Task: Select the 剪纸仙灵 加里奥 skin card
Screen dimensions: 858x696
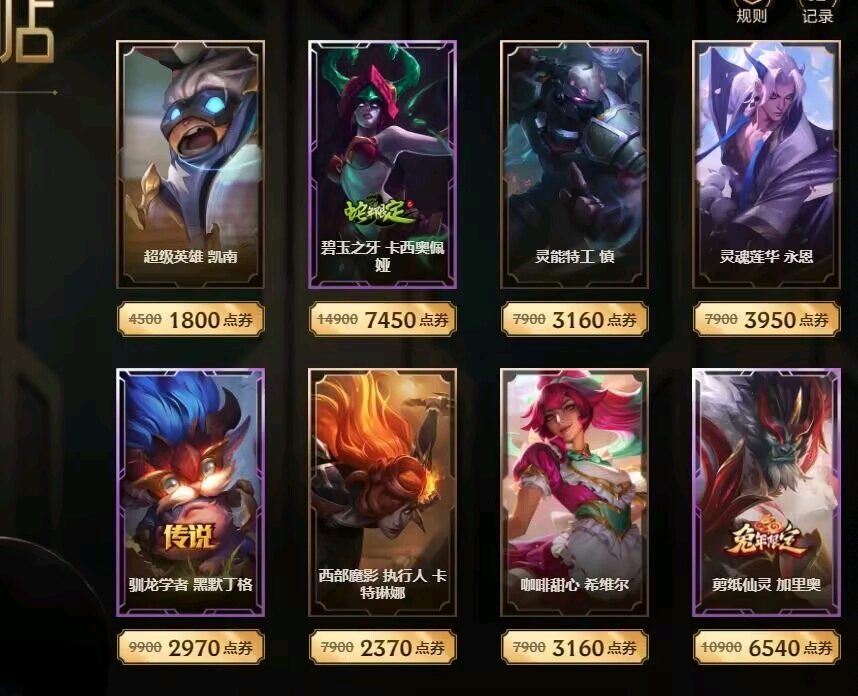Action: [766, 492]
